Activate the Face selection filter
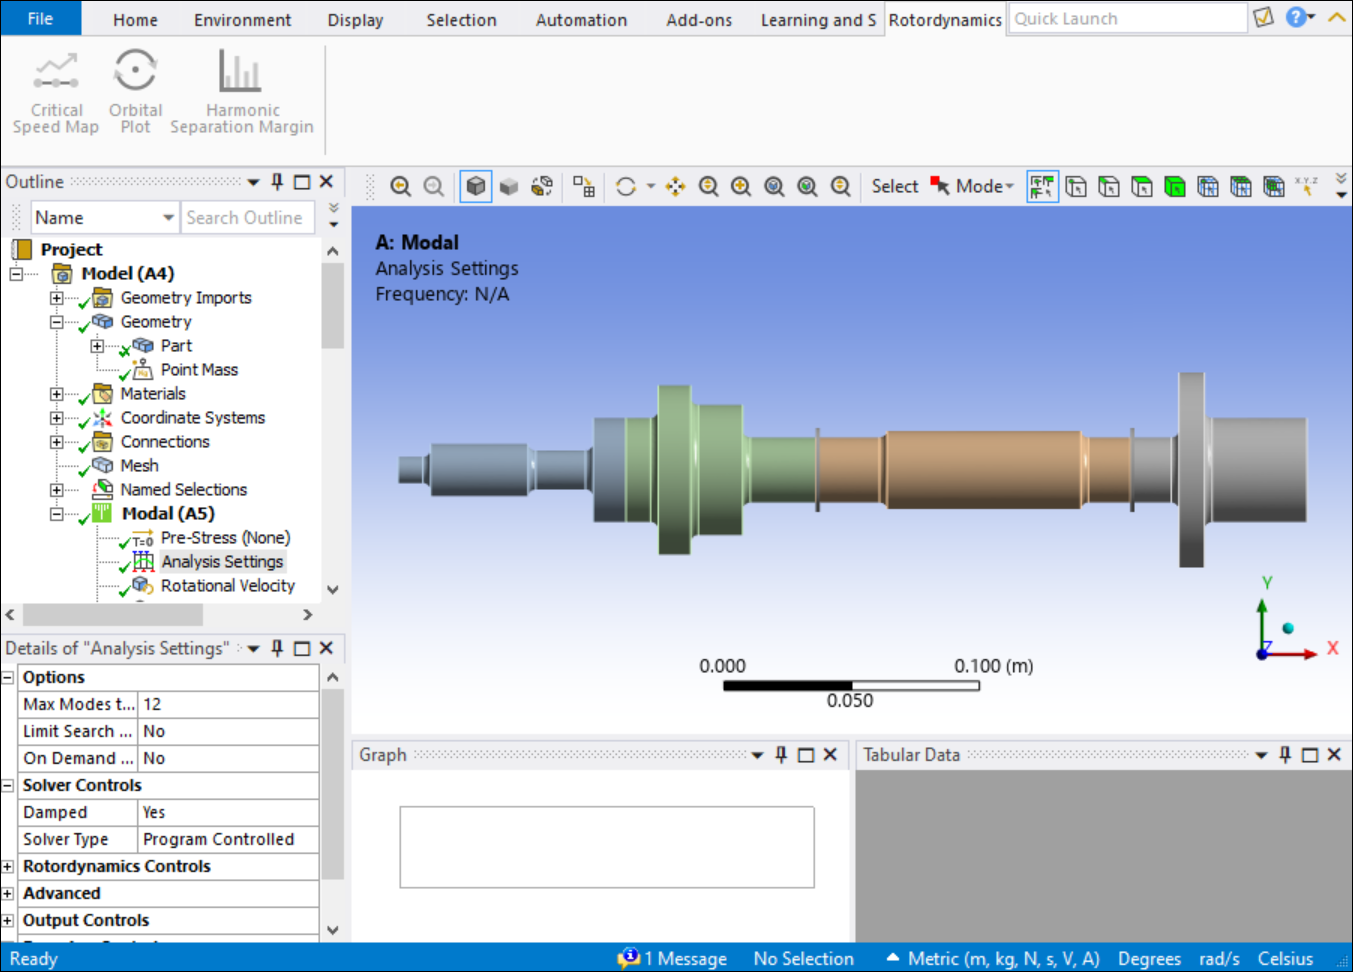 click(1141, 186)
